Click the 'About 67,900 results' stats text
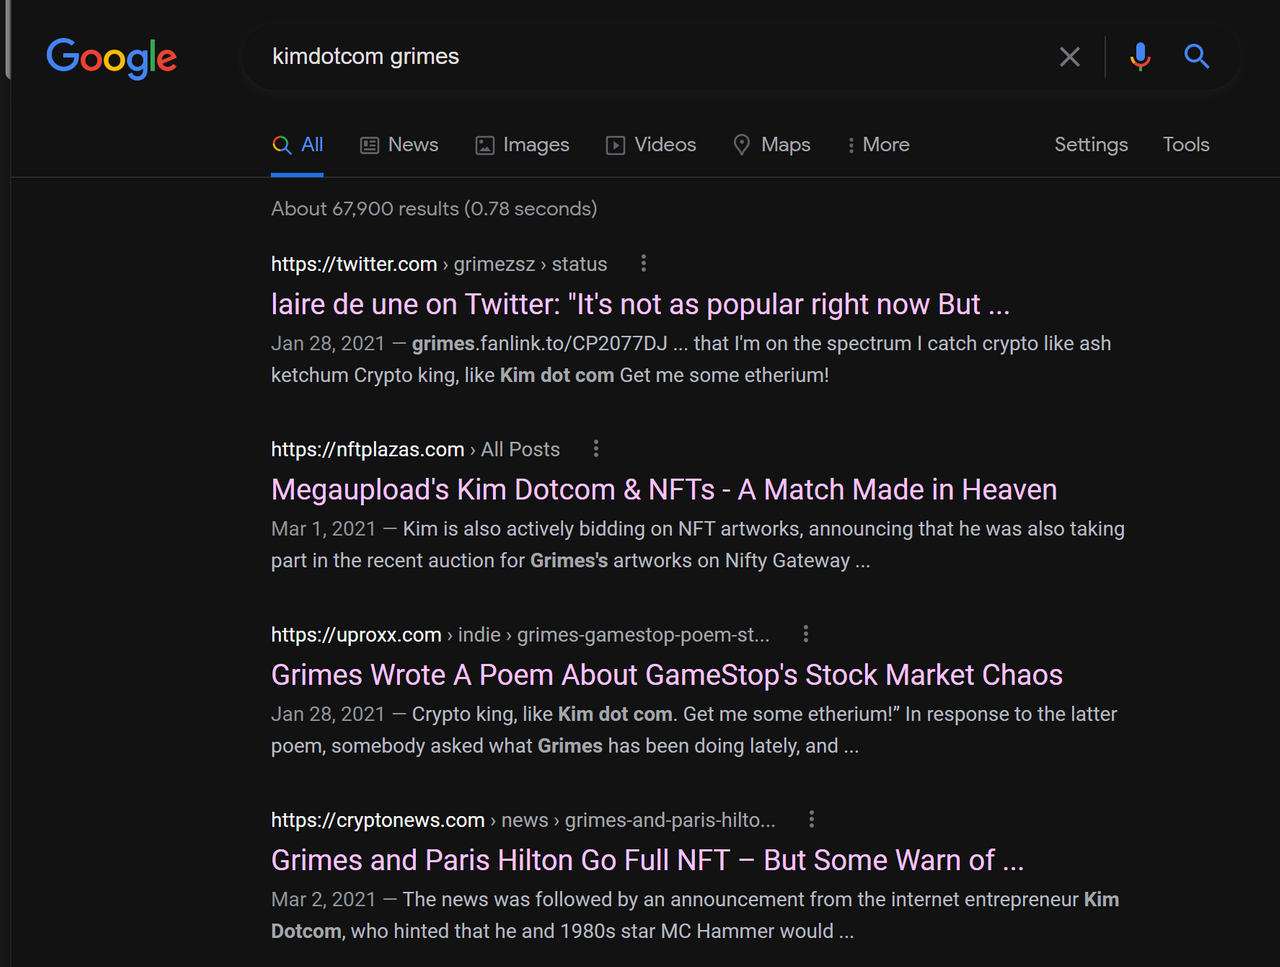Screen dimensions: 1280x967 [x=434, y=208]
